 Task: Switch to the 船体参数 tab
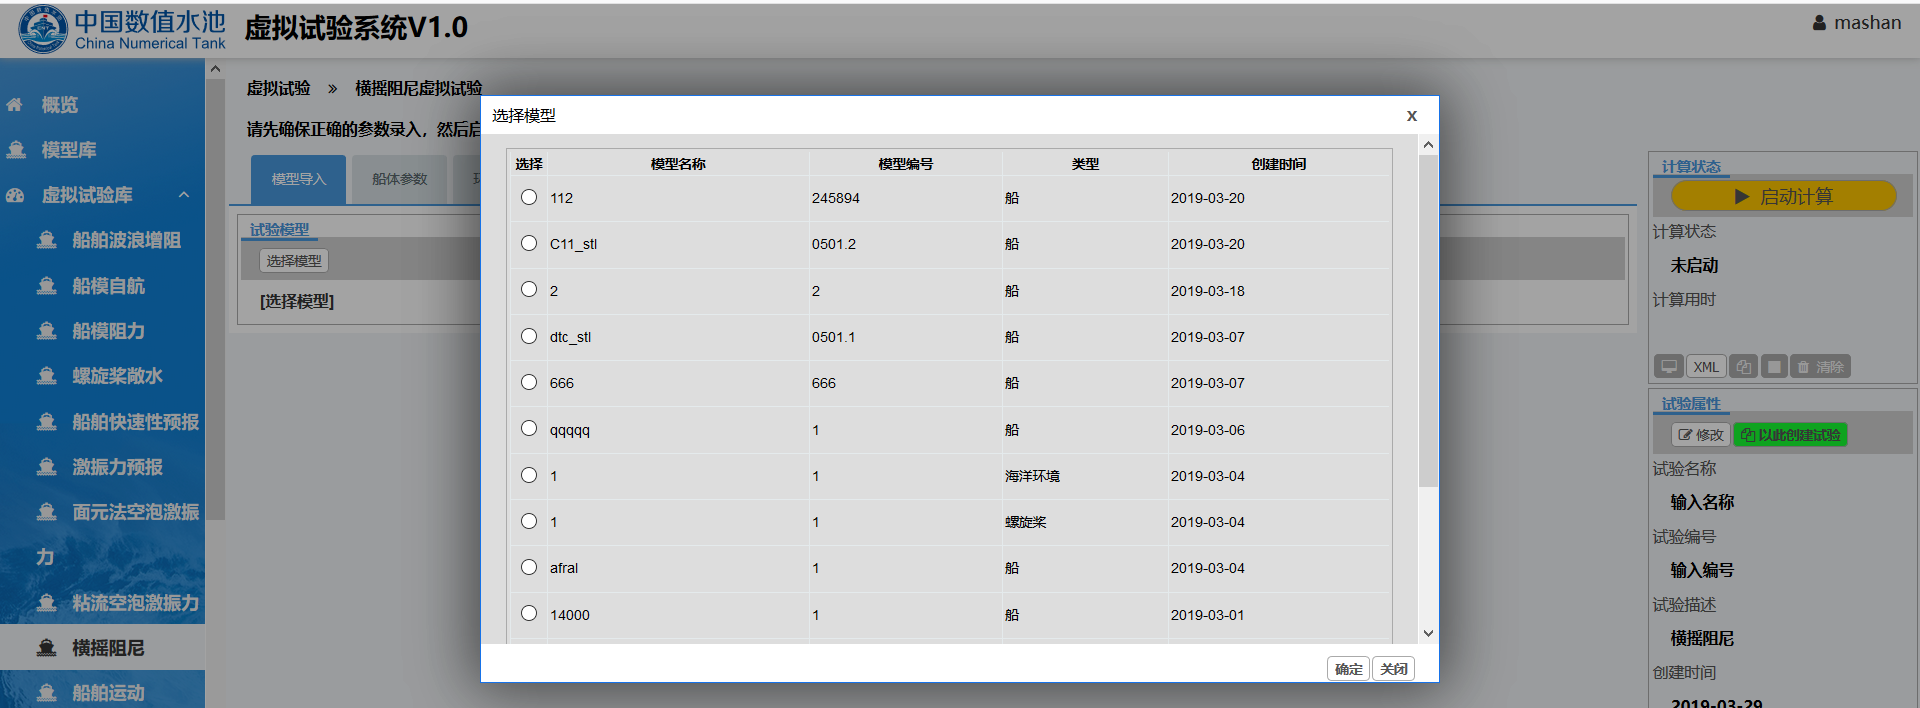coord(399,179)
